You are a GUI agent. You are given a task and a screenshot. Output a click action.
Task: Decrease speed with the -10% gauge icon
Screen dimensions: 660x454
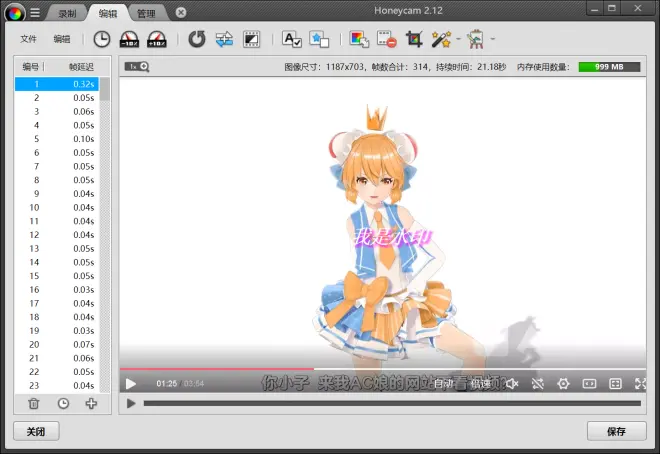[129, 39]
